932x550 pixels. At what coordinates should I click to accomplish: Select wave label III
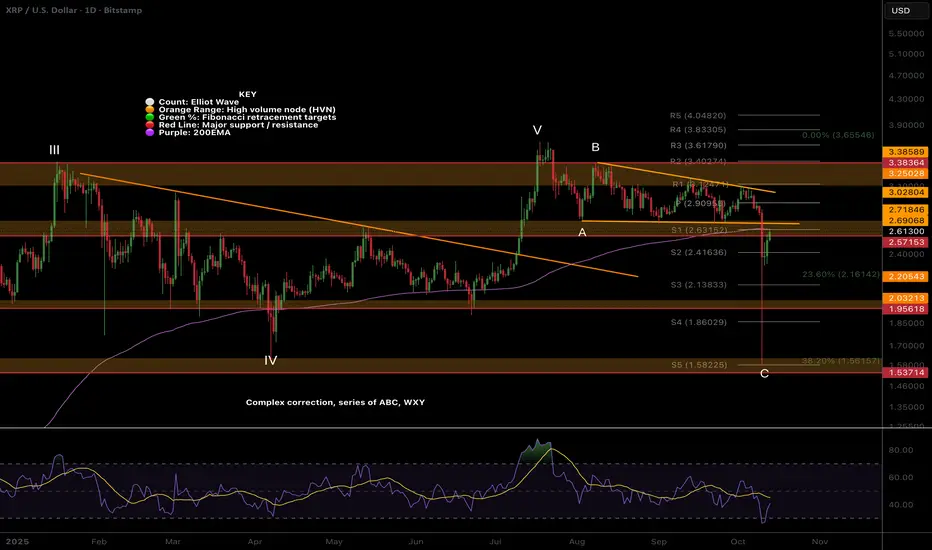(x=54, y=150)
